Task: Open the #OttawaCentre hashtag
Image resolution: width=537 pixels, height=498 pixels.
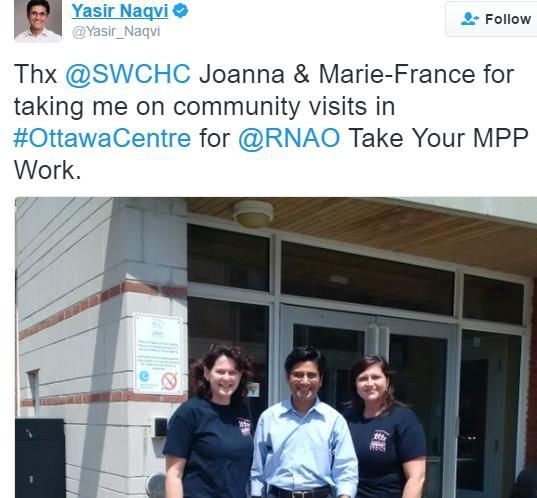Action: (x=102, y=138)
